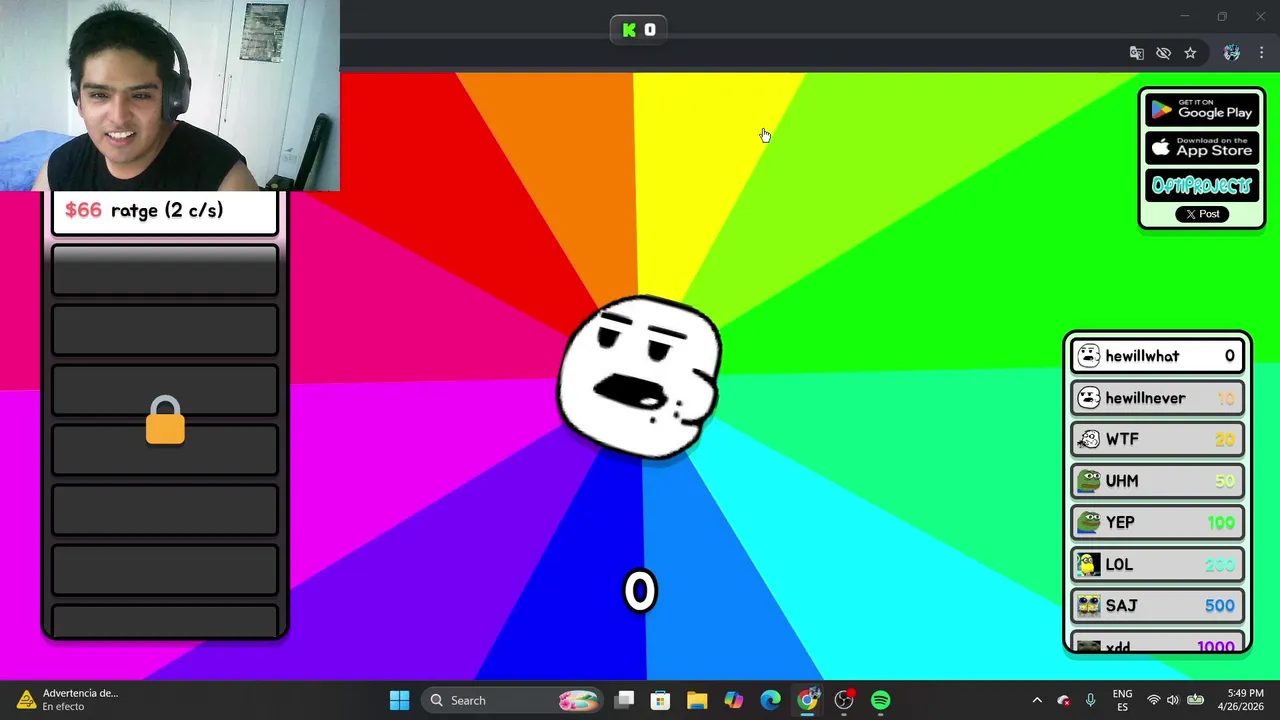Open the Wi-Fi network tray icon

click(1154, 700)
